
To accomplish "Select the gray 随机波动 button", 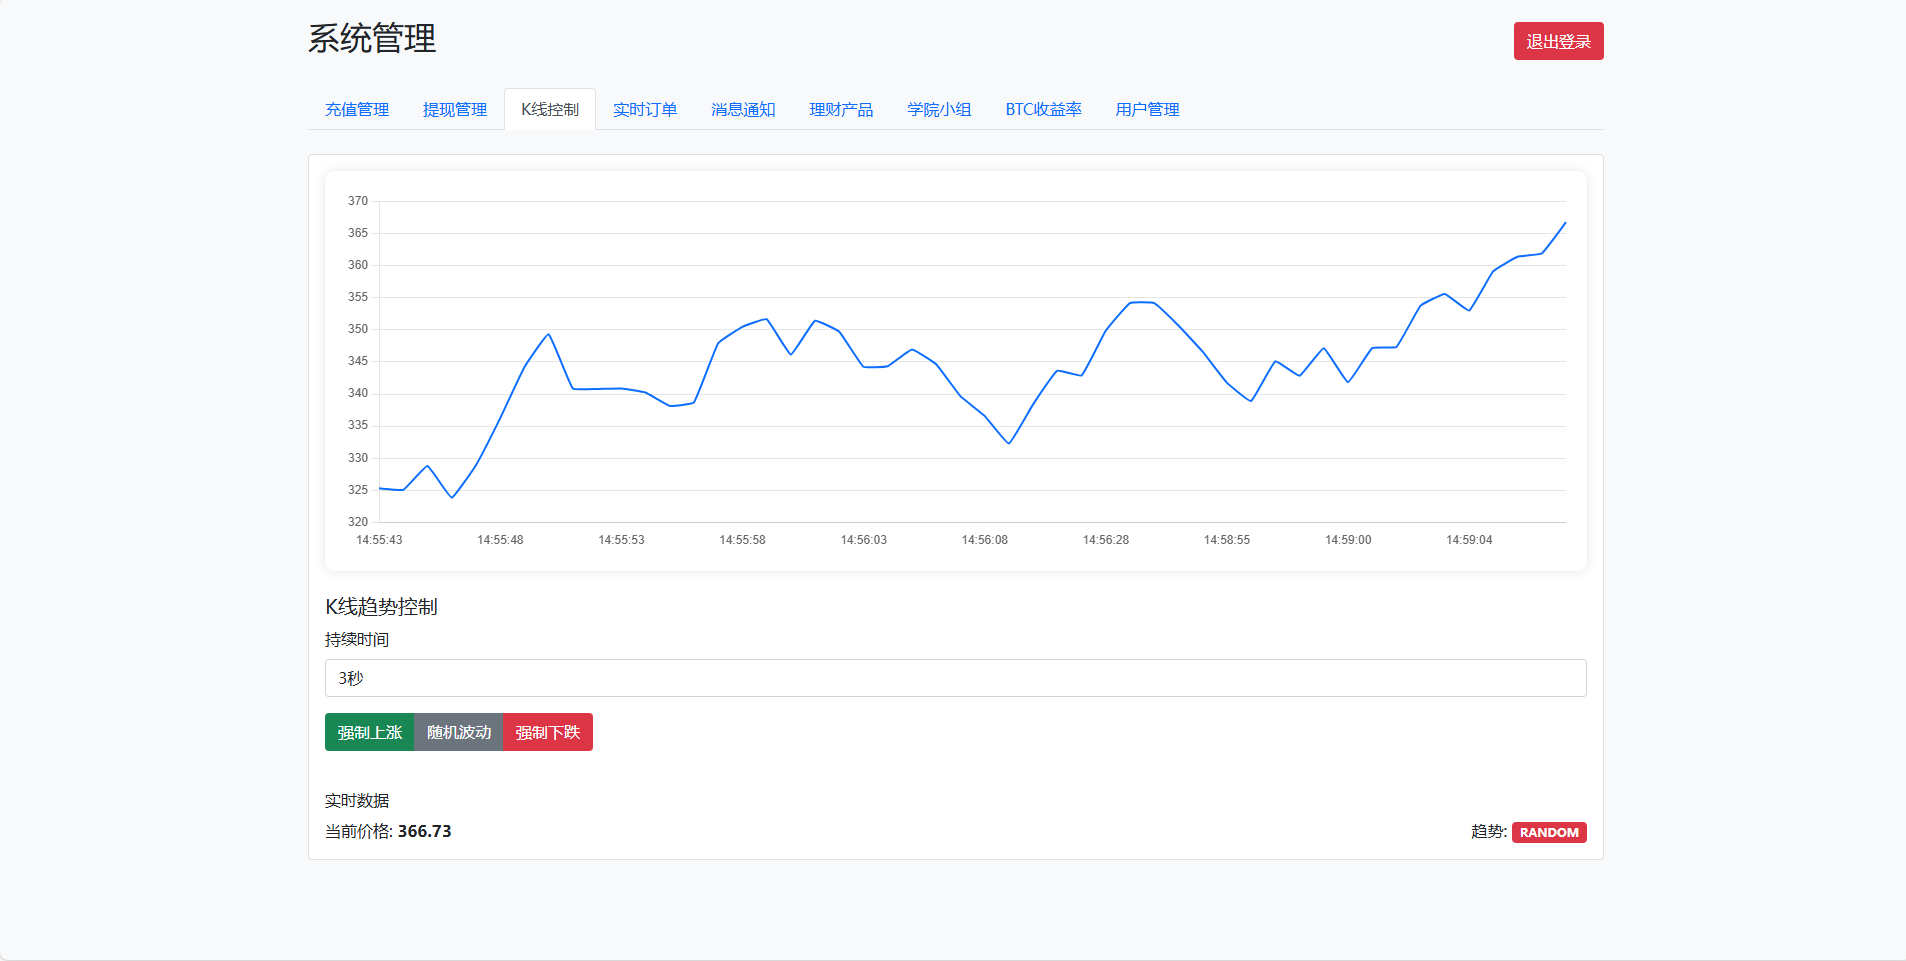I will [459, 732].
